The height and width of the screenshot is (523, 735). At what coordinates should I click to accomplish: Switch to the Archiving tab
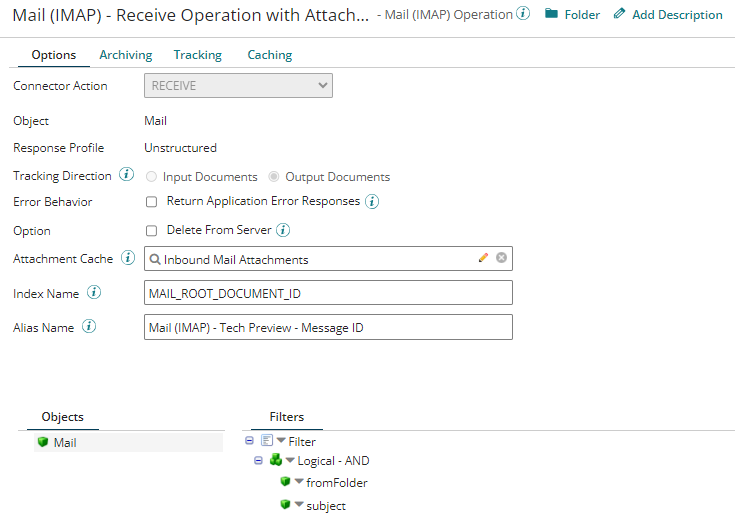[125, 55]
